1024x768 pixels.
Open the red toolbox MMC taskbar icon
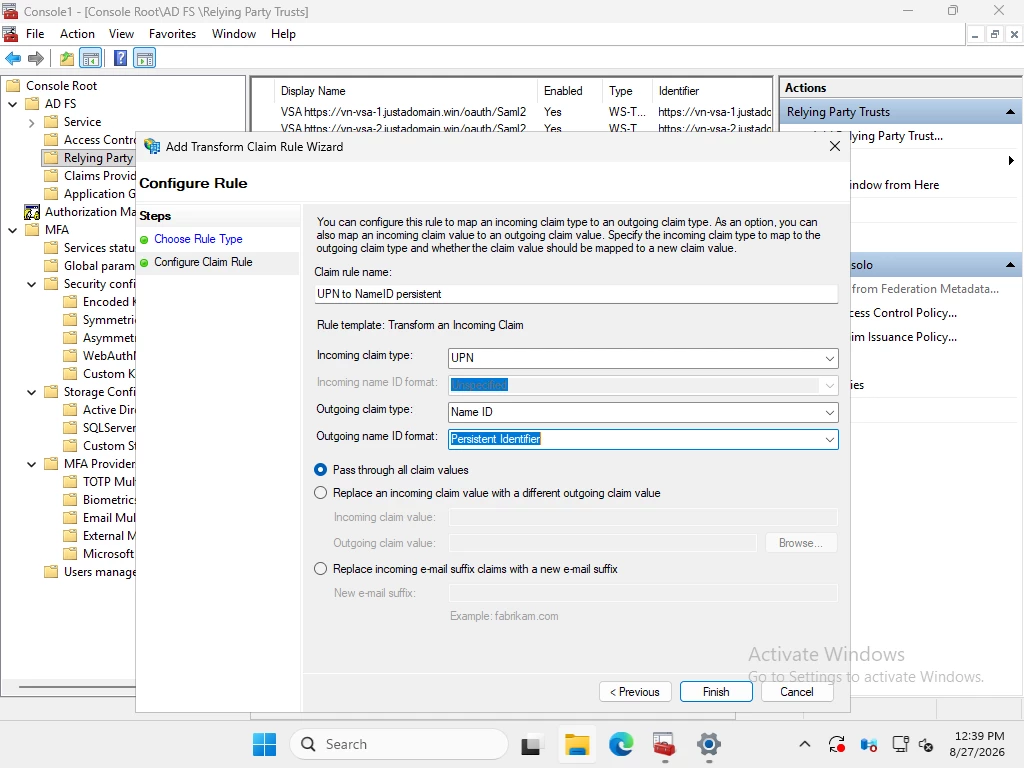tap(664, 744)
